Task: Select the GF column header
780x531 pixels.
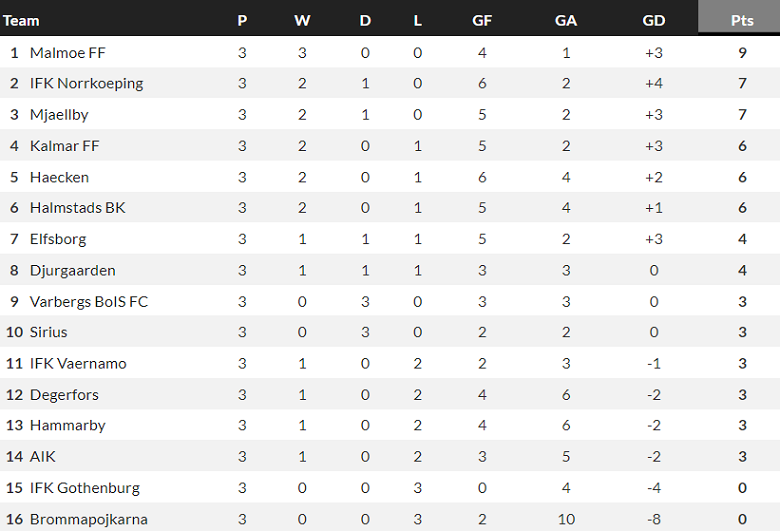Action: point(482,20)
